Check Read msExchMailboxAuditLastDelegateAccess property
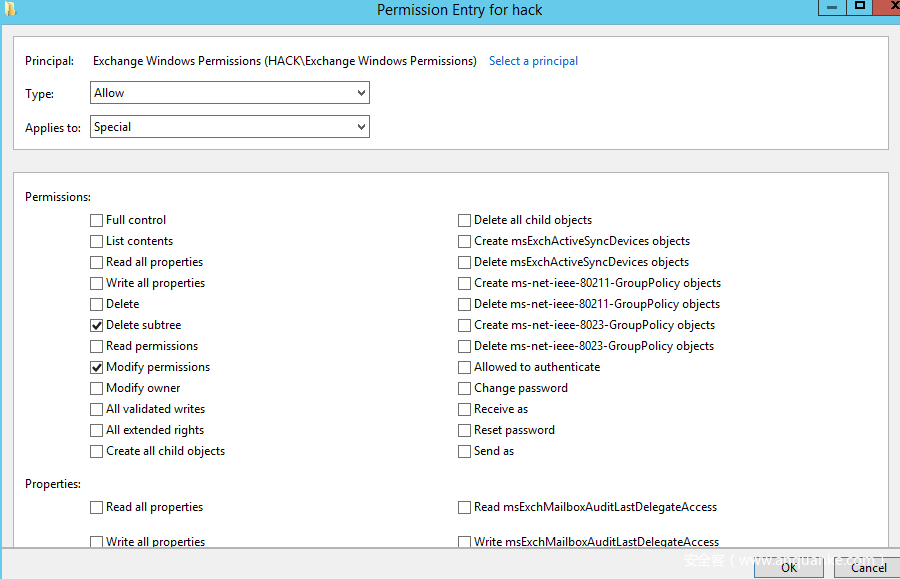Image resolution: width=900 pixels, height=579 pixels. point(465,507)
